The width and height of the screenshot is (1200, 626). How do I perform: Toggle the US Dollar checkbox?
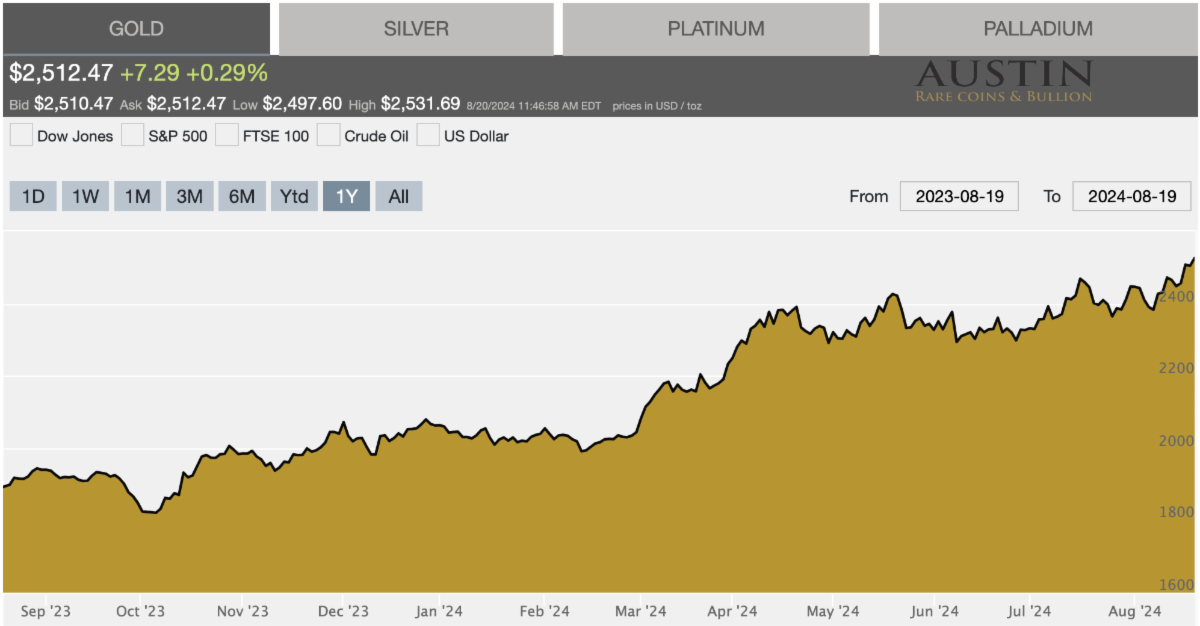pyautogui.click(x=428, y=136)
